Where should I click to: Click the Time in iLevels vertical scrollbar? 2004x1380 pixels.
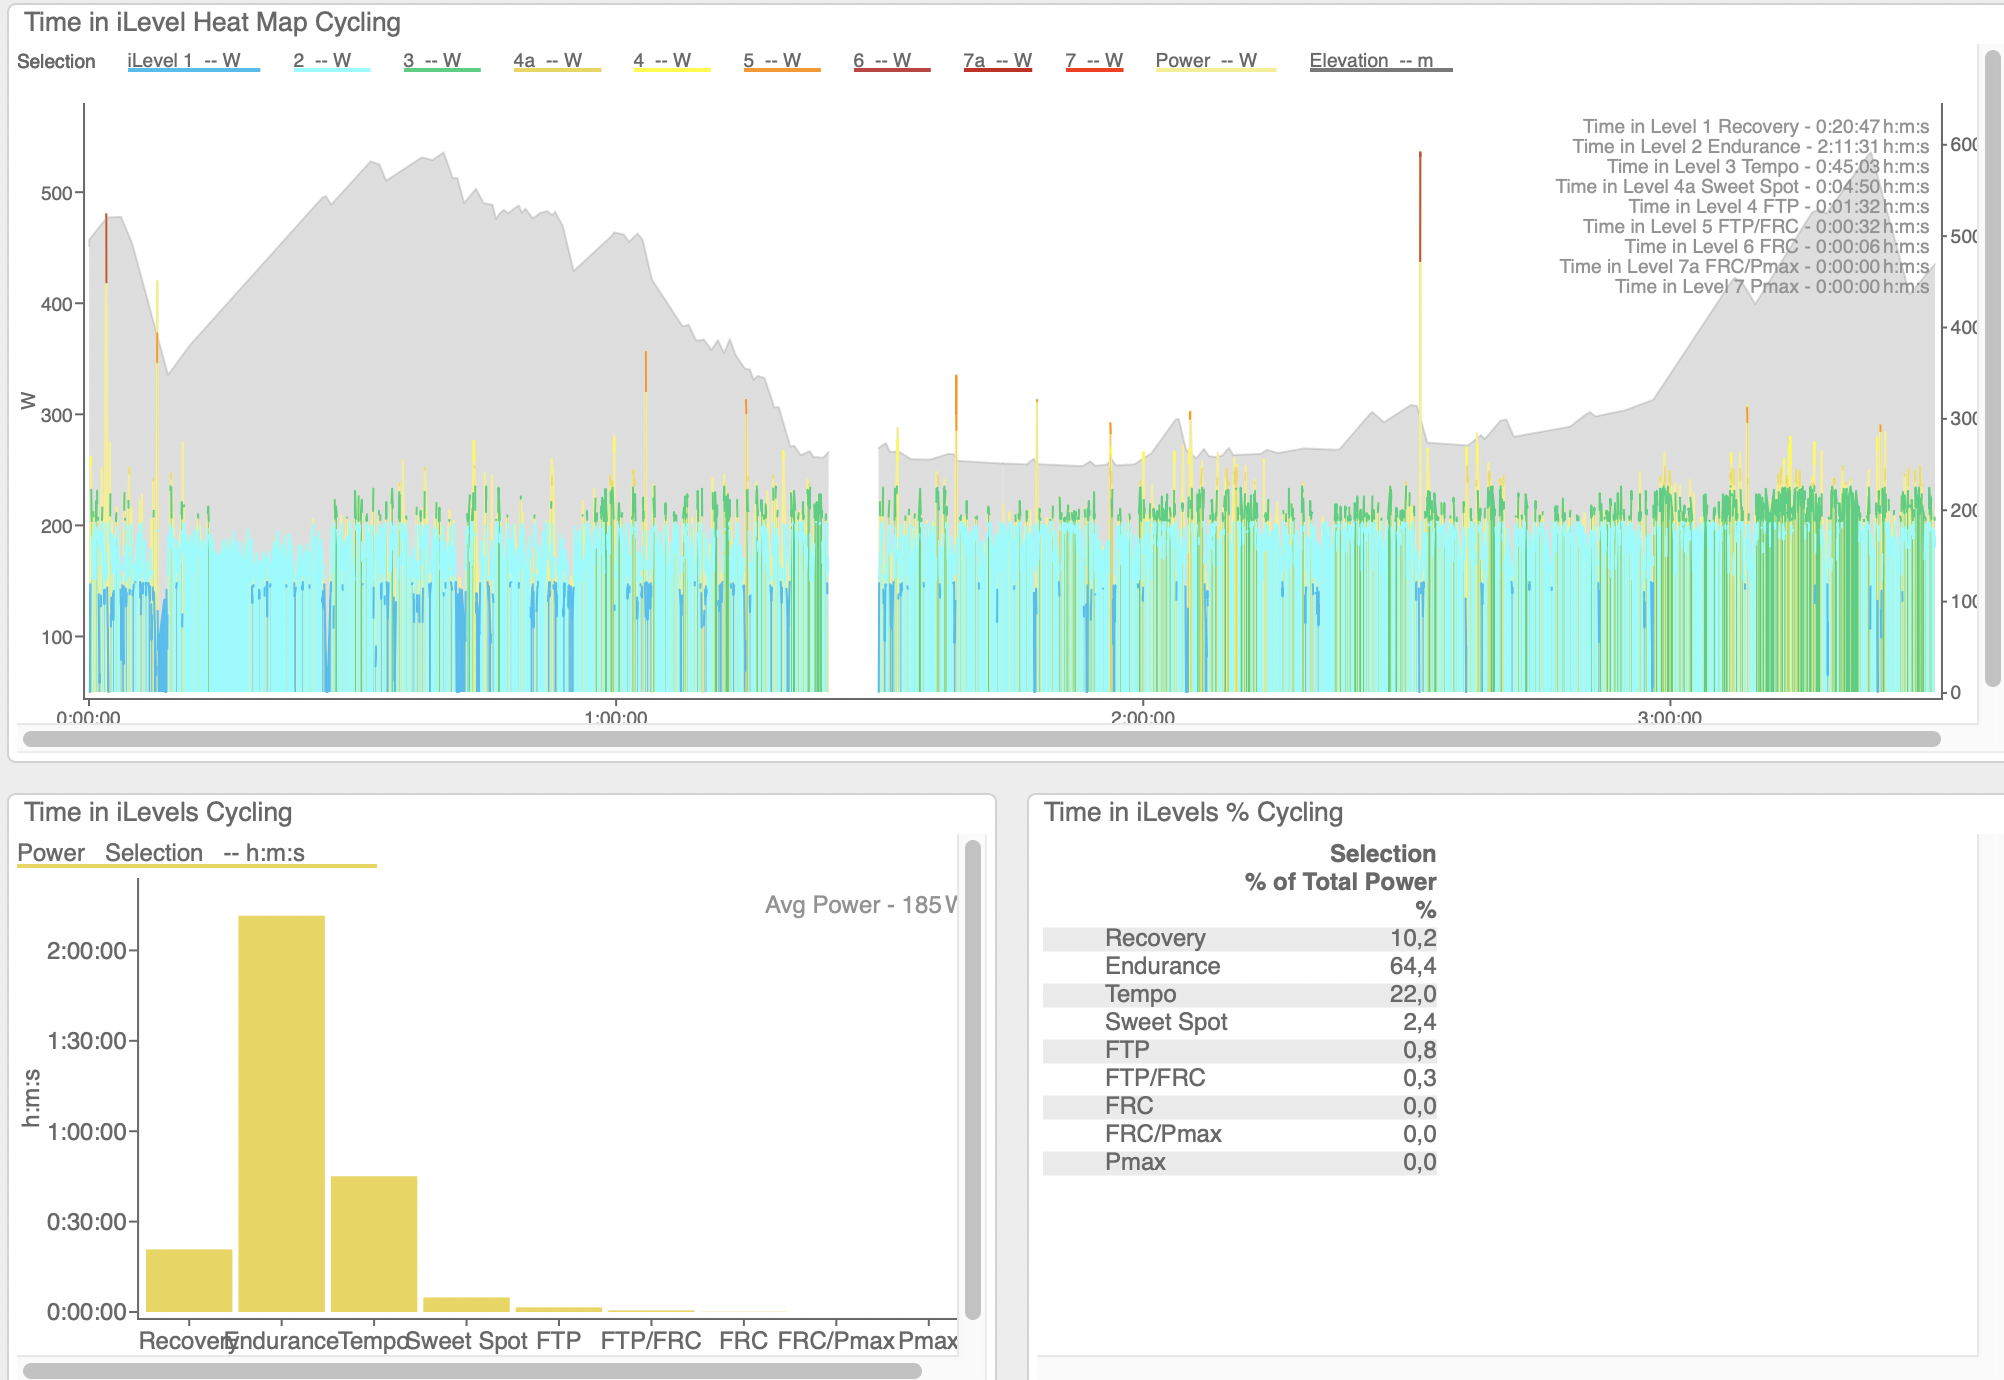(972, 1080)
